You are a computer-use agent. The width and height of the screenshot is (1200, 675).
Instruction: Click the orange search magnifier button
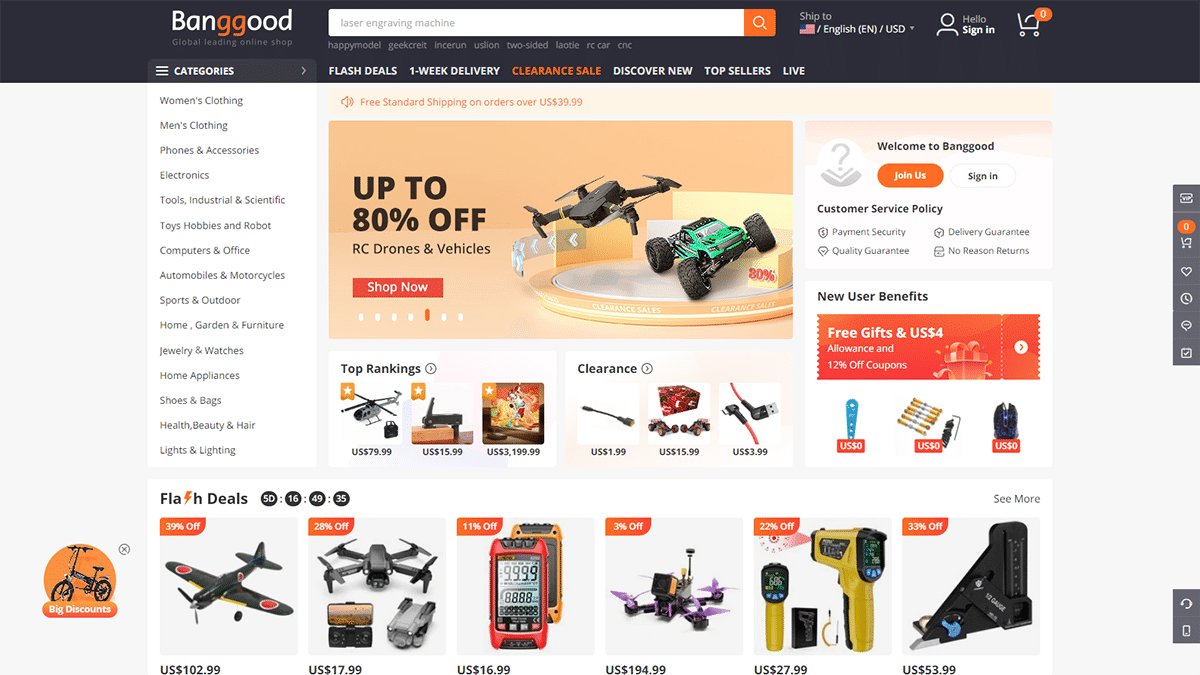pyautogui.click(x=760, y=23)
